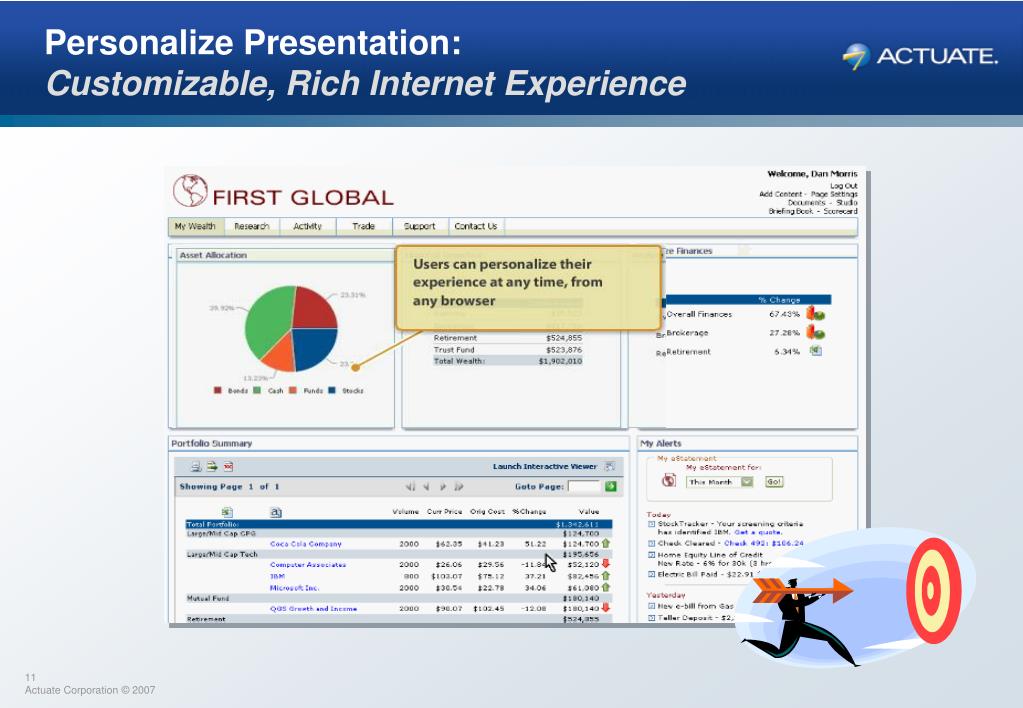Screen dimensions: 1023x708
Task: Tick the Teller Deposit alert box
Action: coord(651,617)
